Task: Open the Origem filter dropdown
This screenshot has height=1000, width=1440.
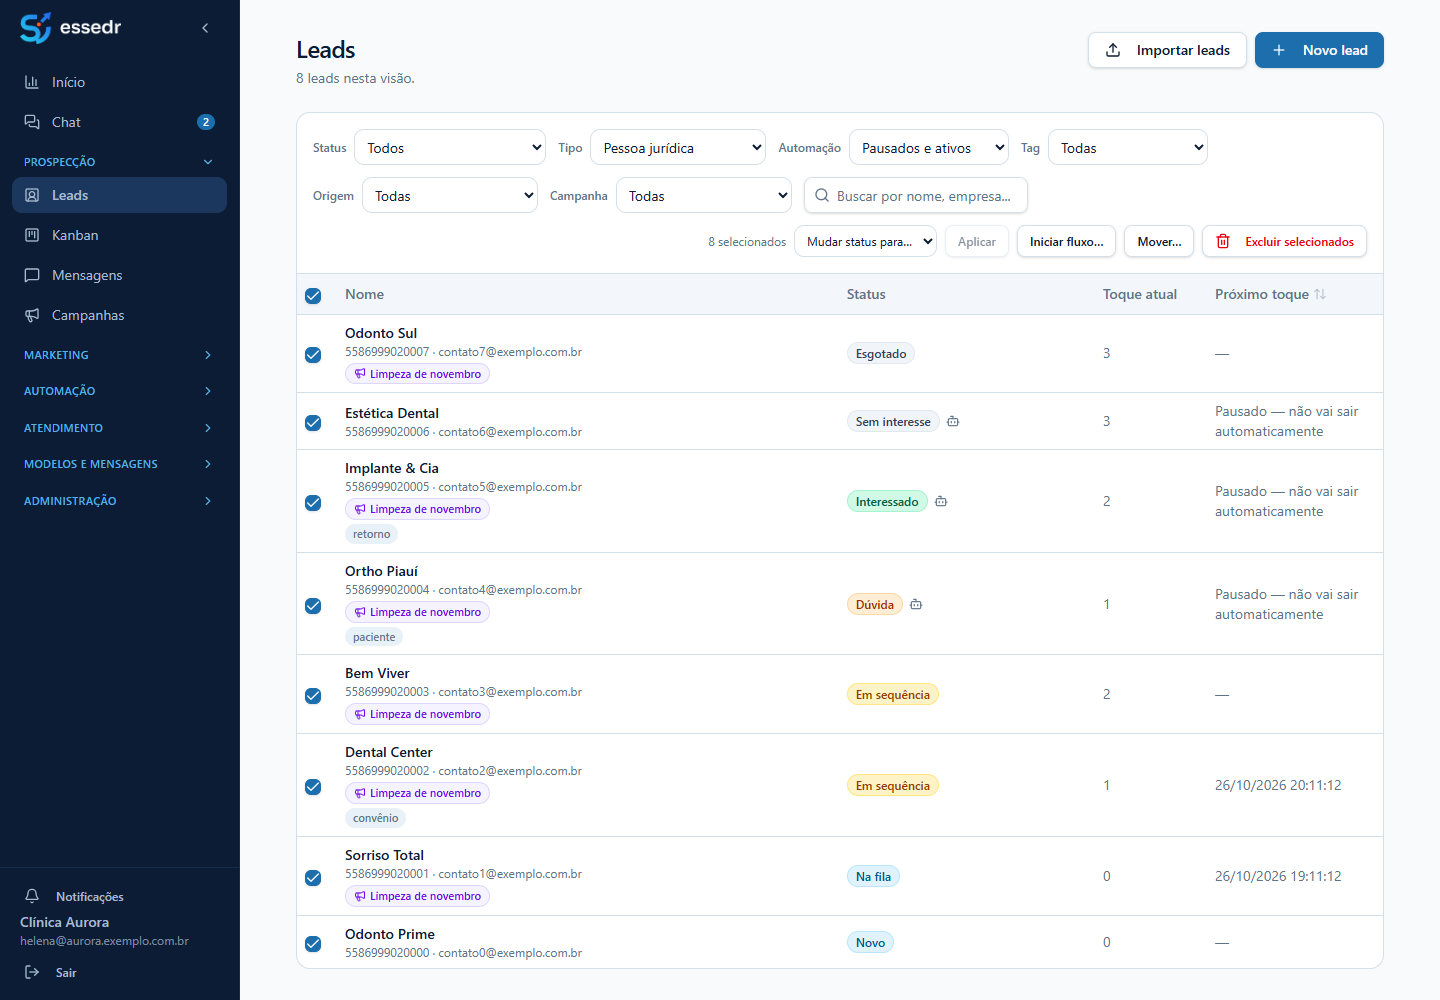Action: point(450,196)
